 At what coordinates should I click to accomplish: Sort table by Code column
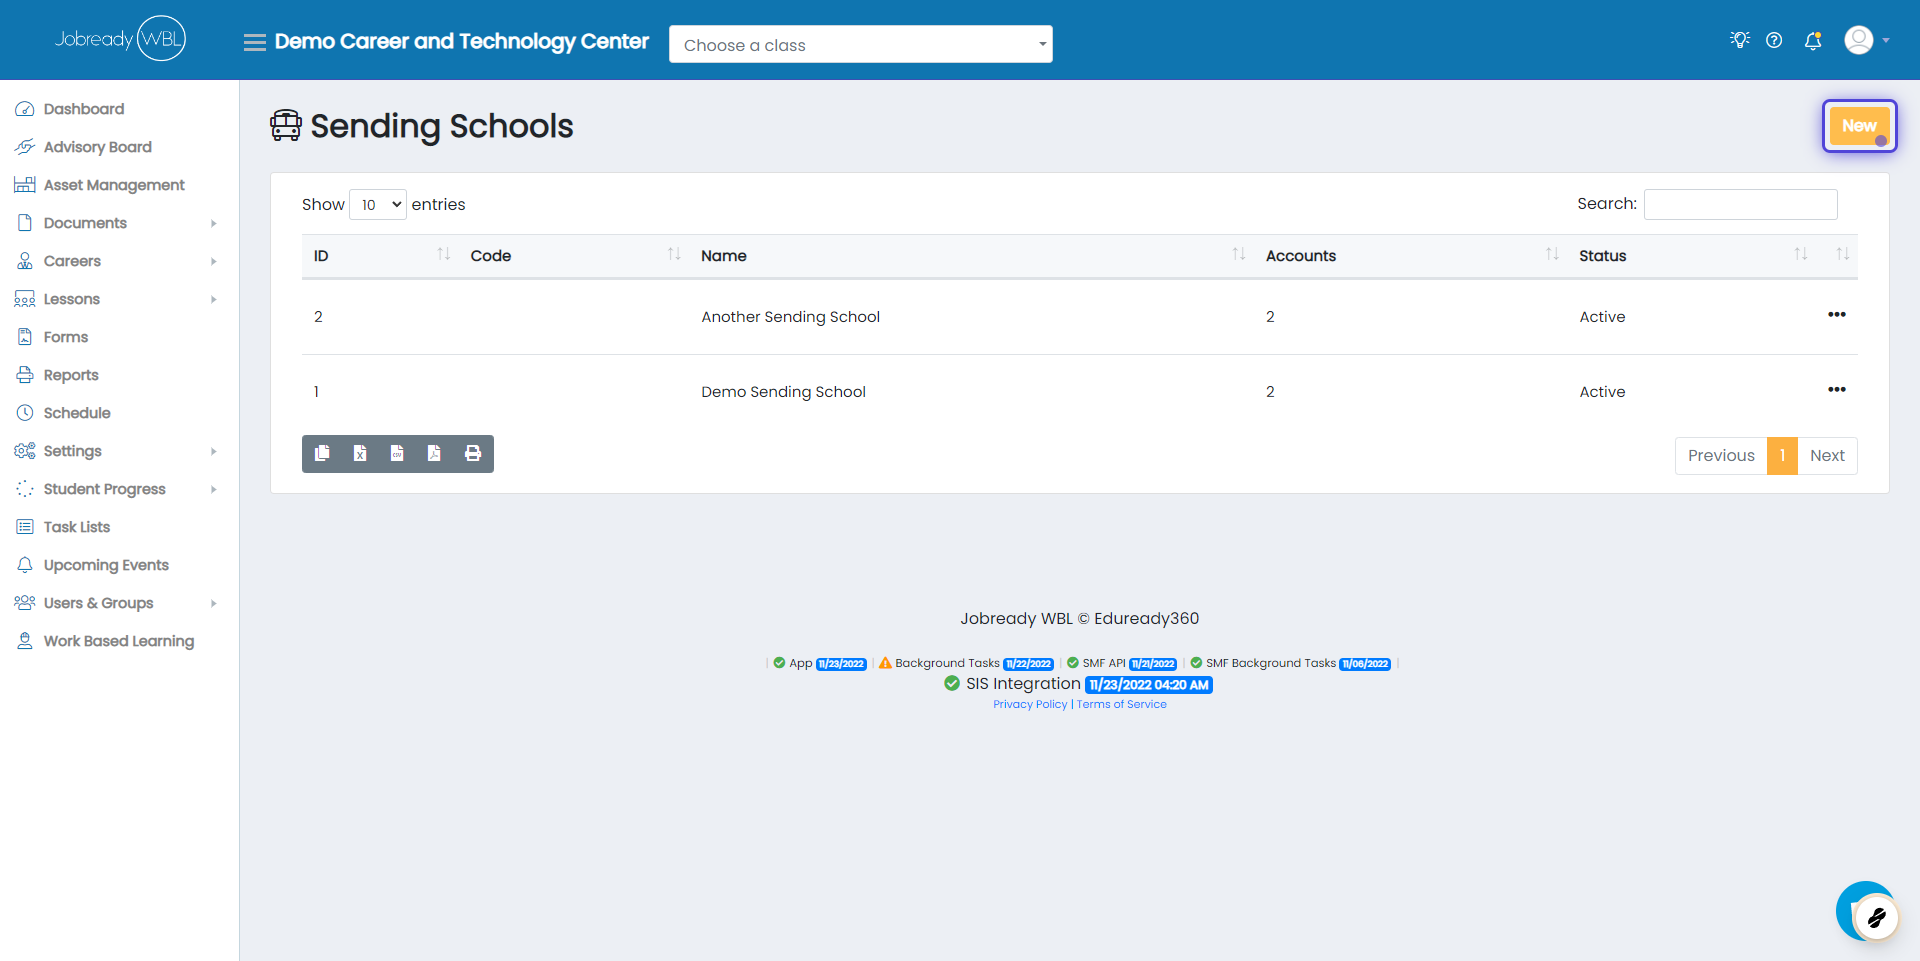574,256
